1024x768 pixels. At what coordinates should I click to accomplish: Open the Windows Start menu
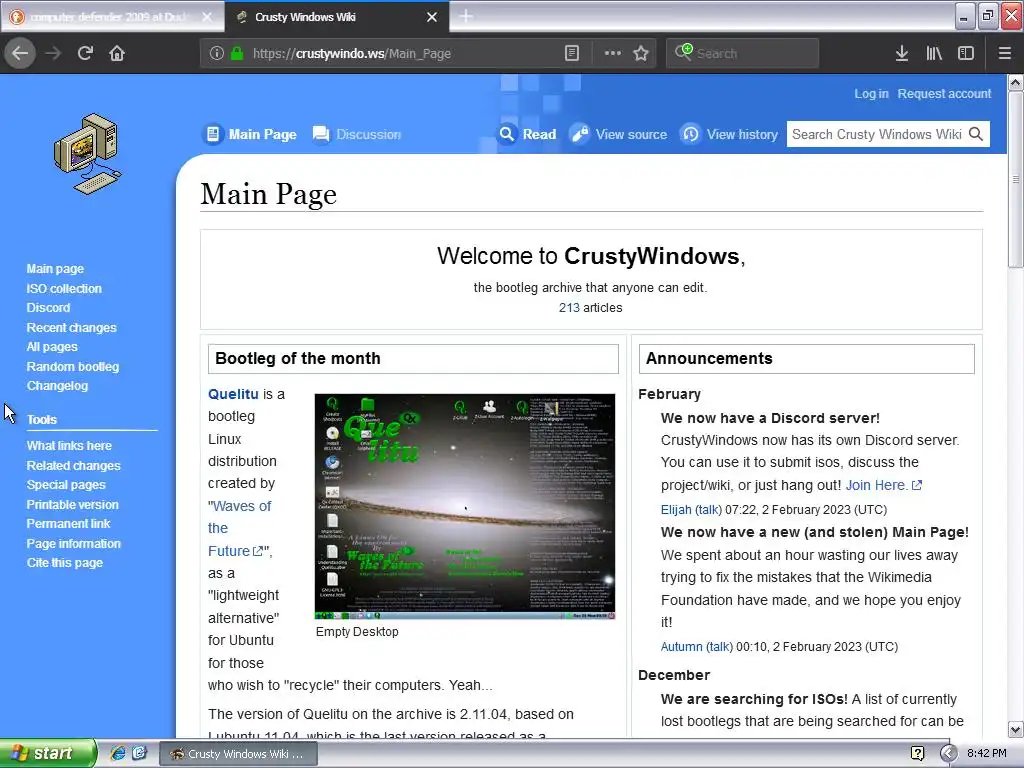[x=48, y=753]
